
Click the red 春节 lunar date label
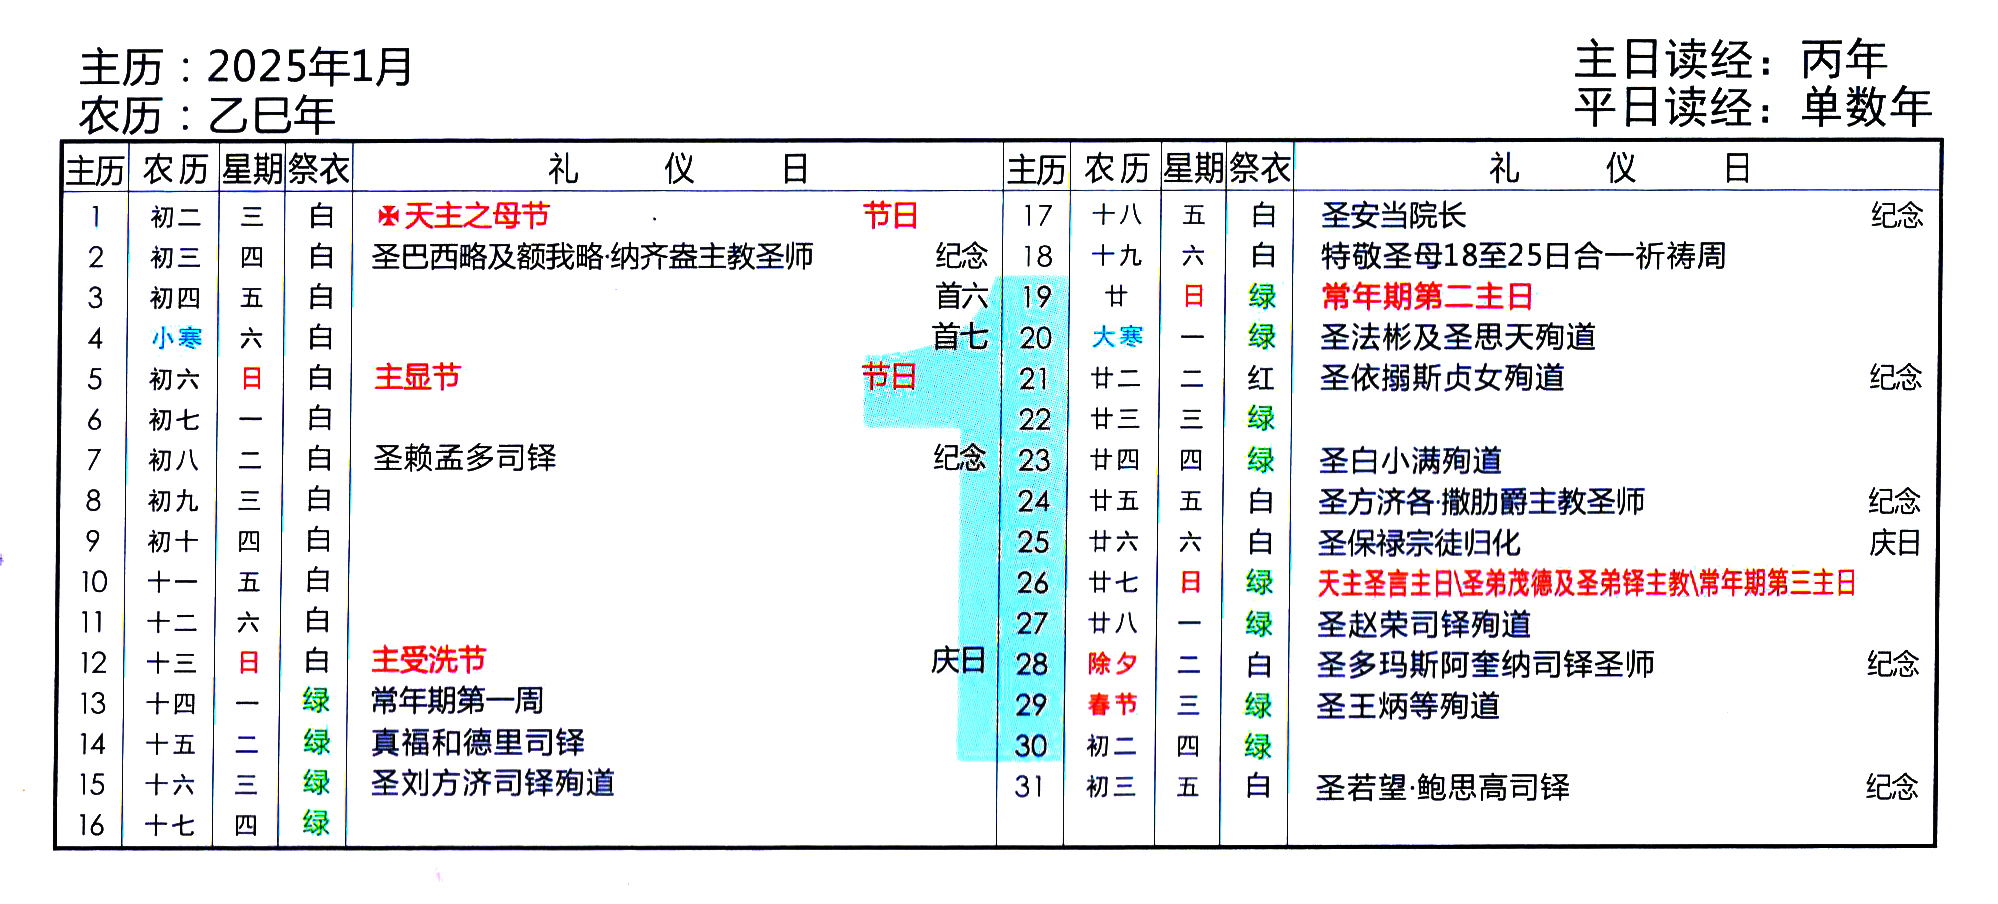click(x=1112, y=705)
